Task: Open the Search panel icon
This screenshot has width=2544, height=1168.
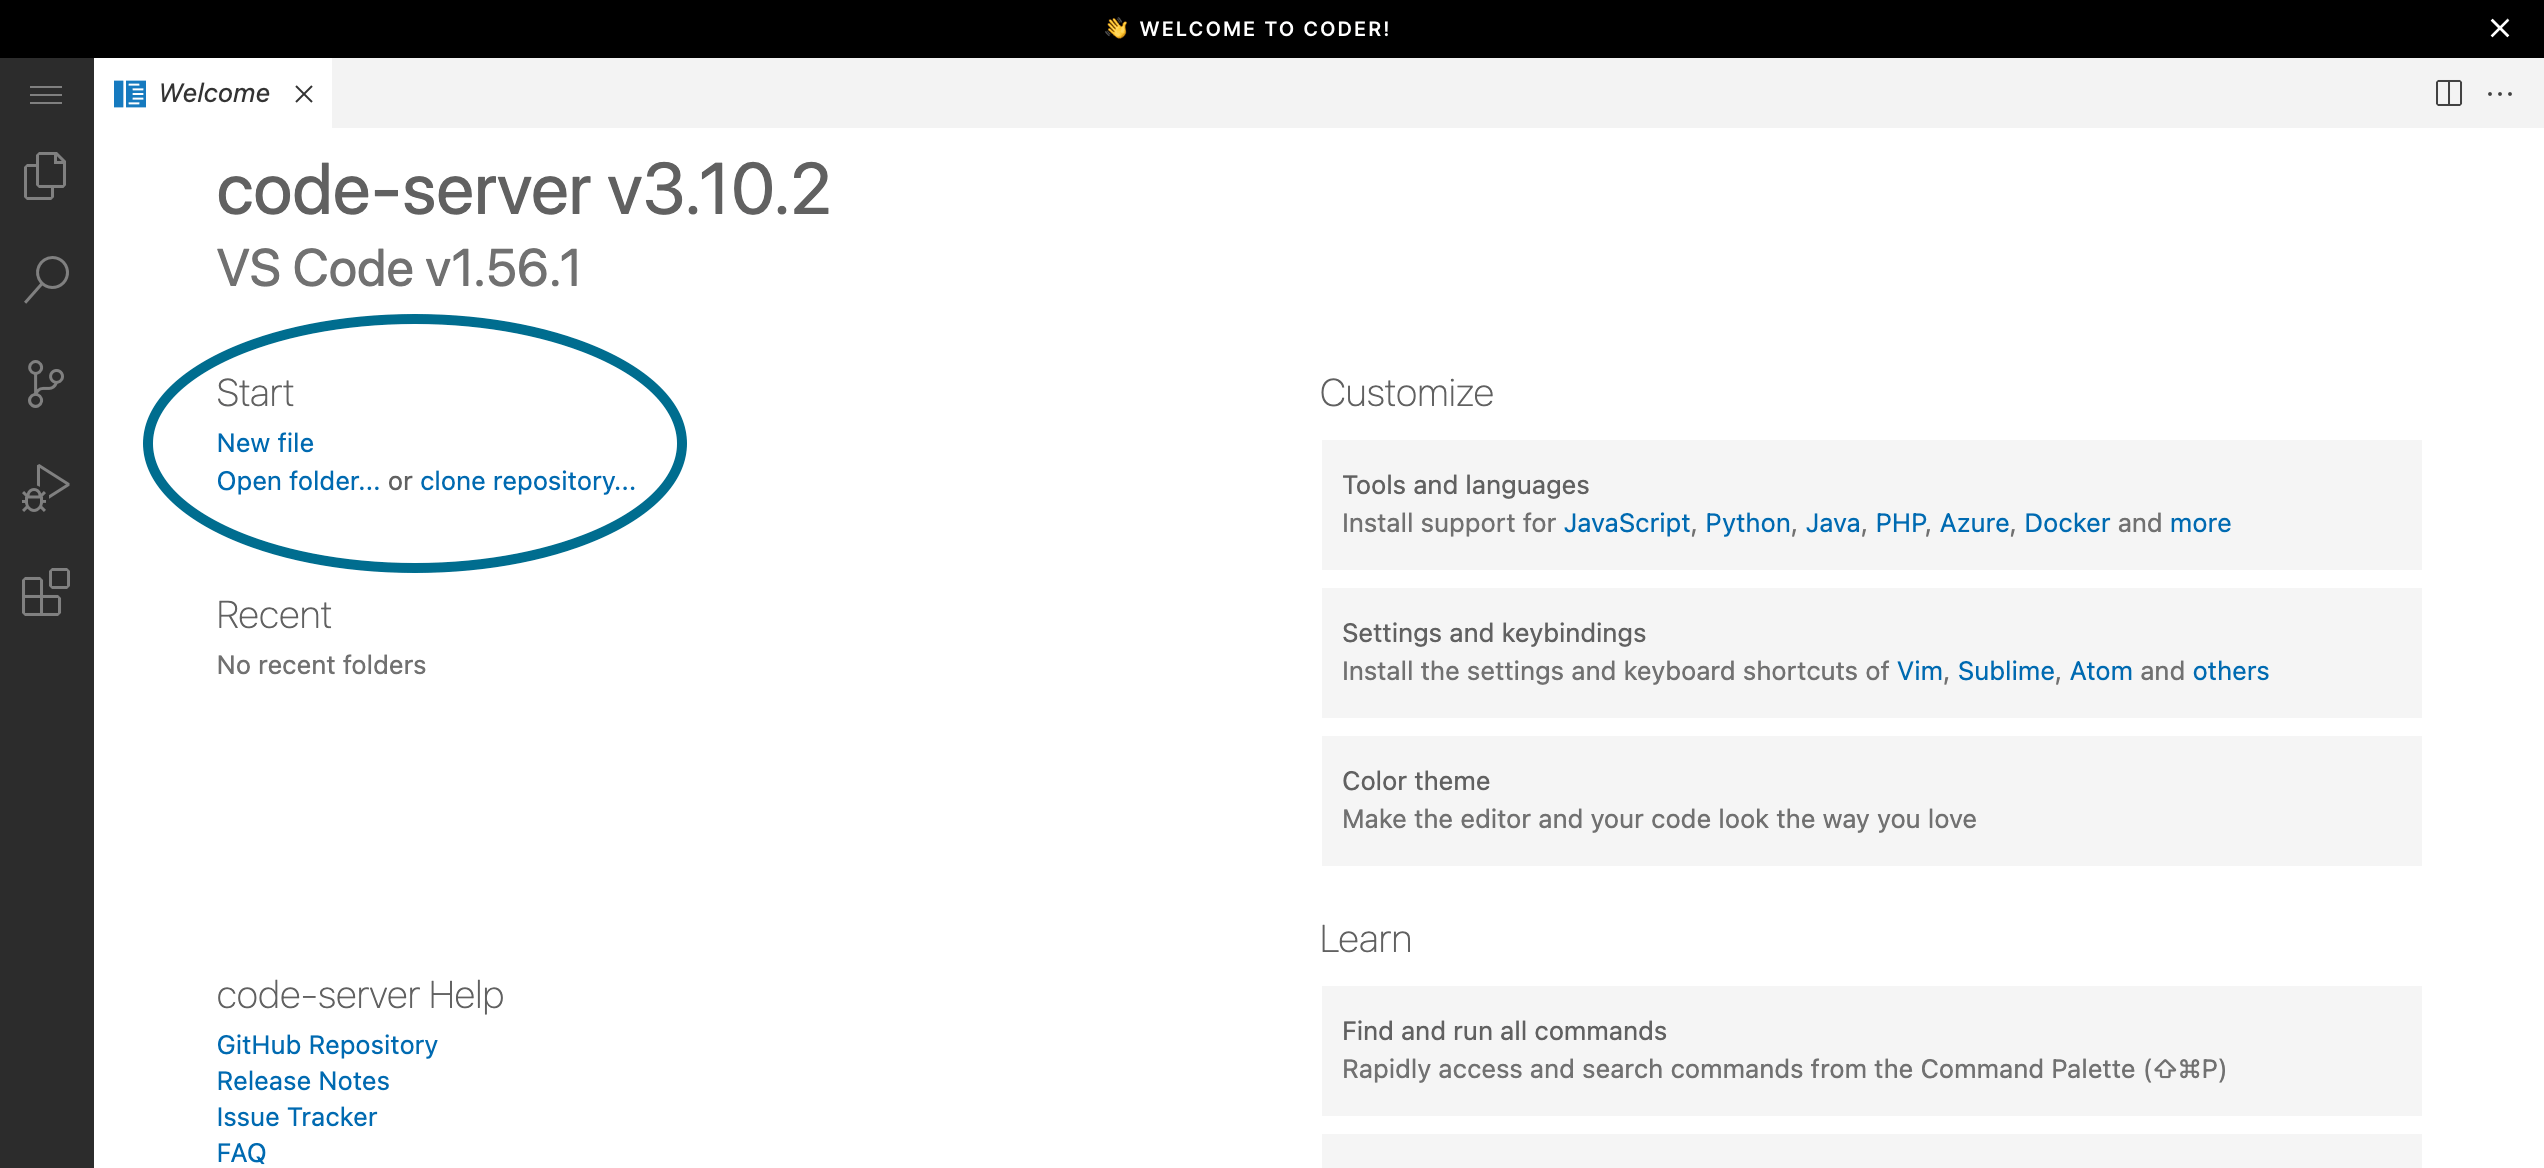Action: [45, 277]
